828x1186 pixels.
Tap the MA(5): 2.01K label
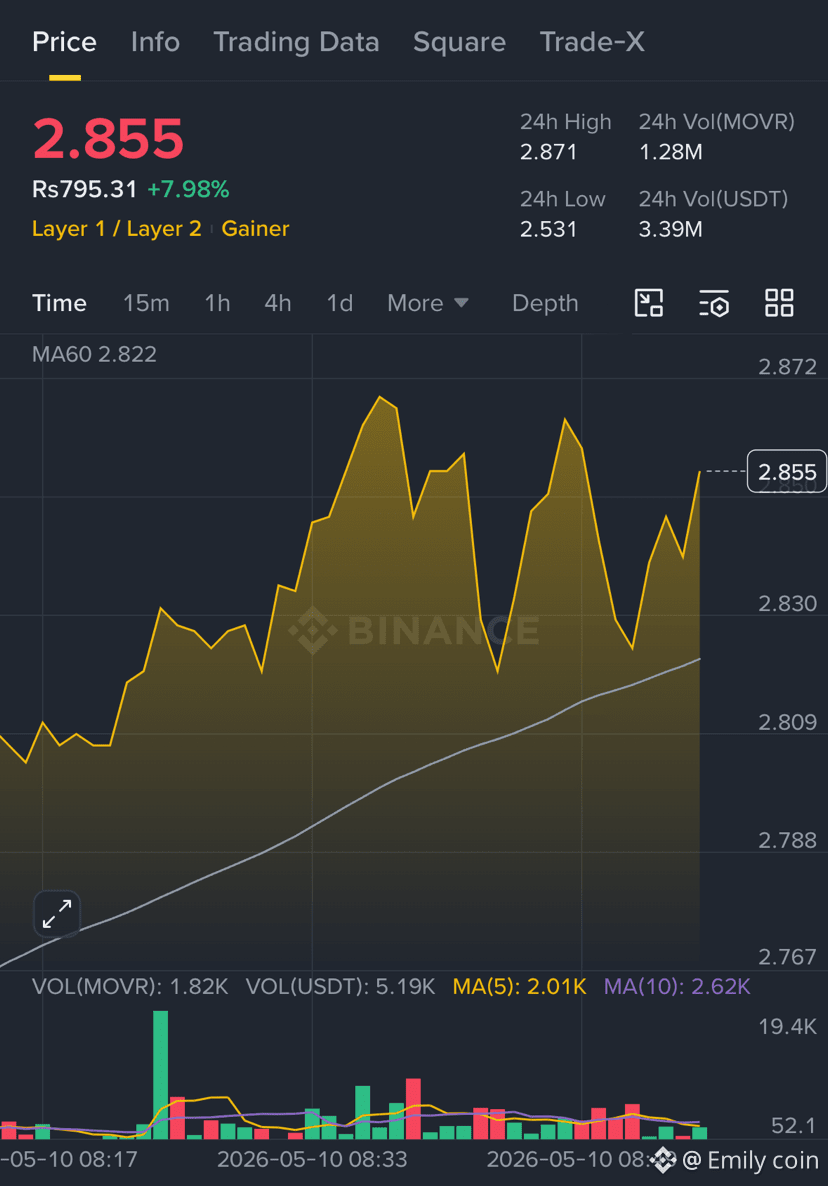pos(519,986)
